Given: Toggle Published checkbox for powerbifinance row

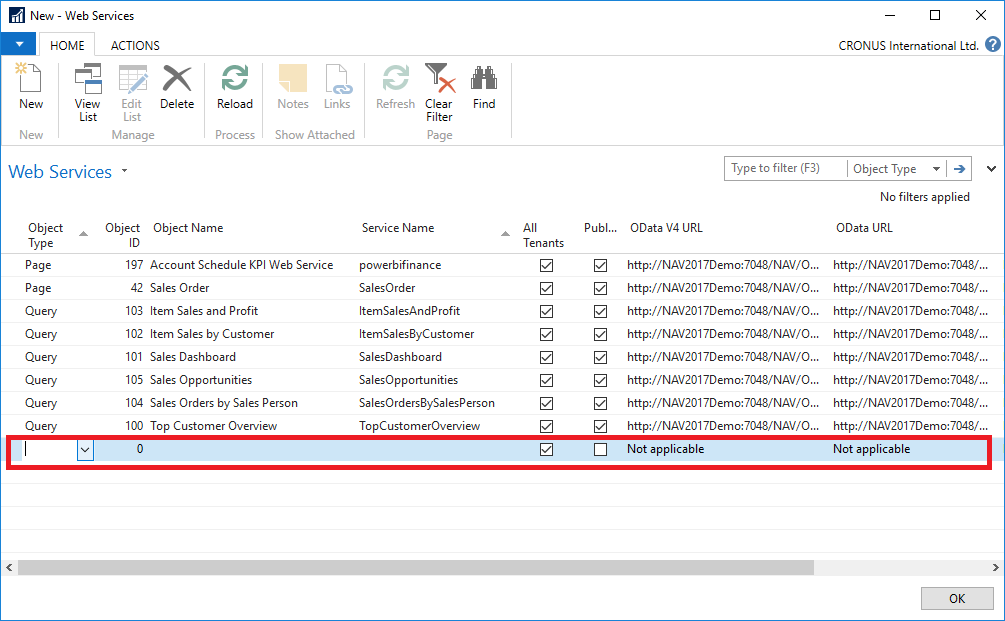Looking at the screenshot, I should tap(600, 265).
